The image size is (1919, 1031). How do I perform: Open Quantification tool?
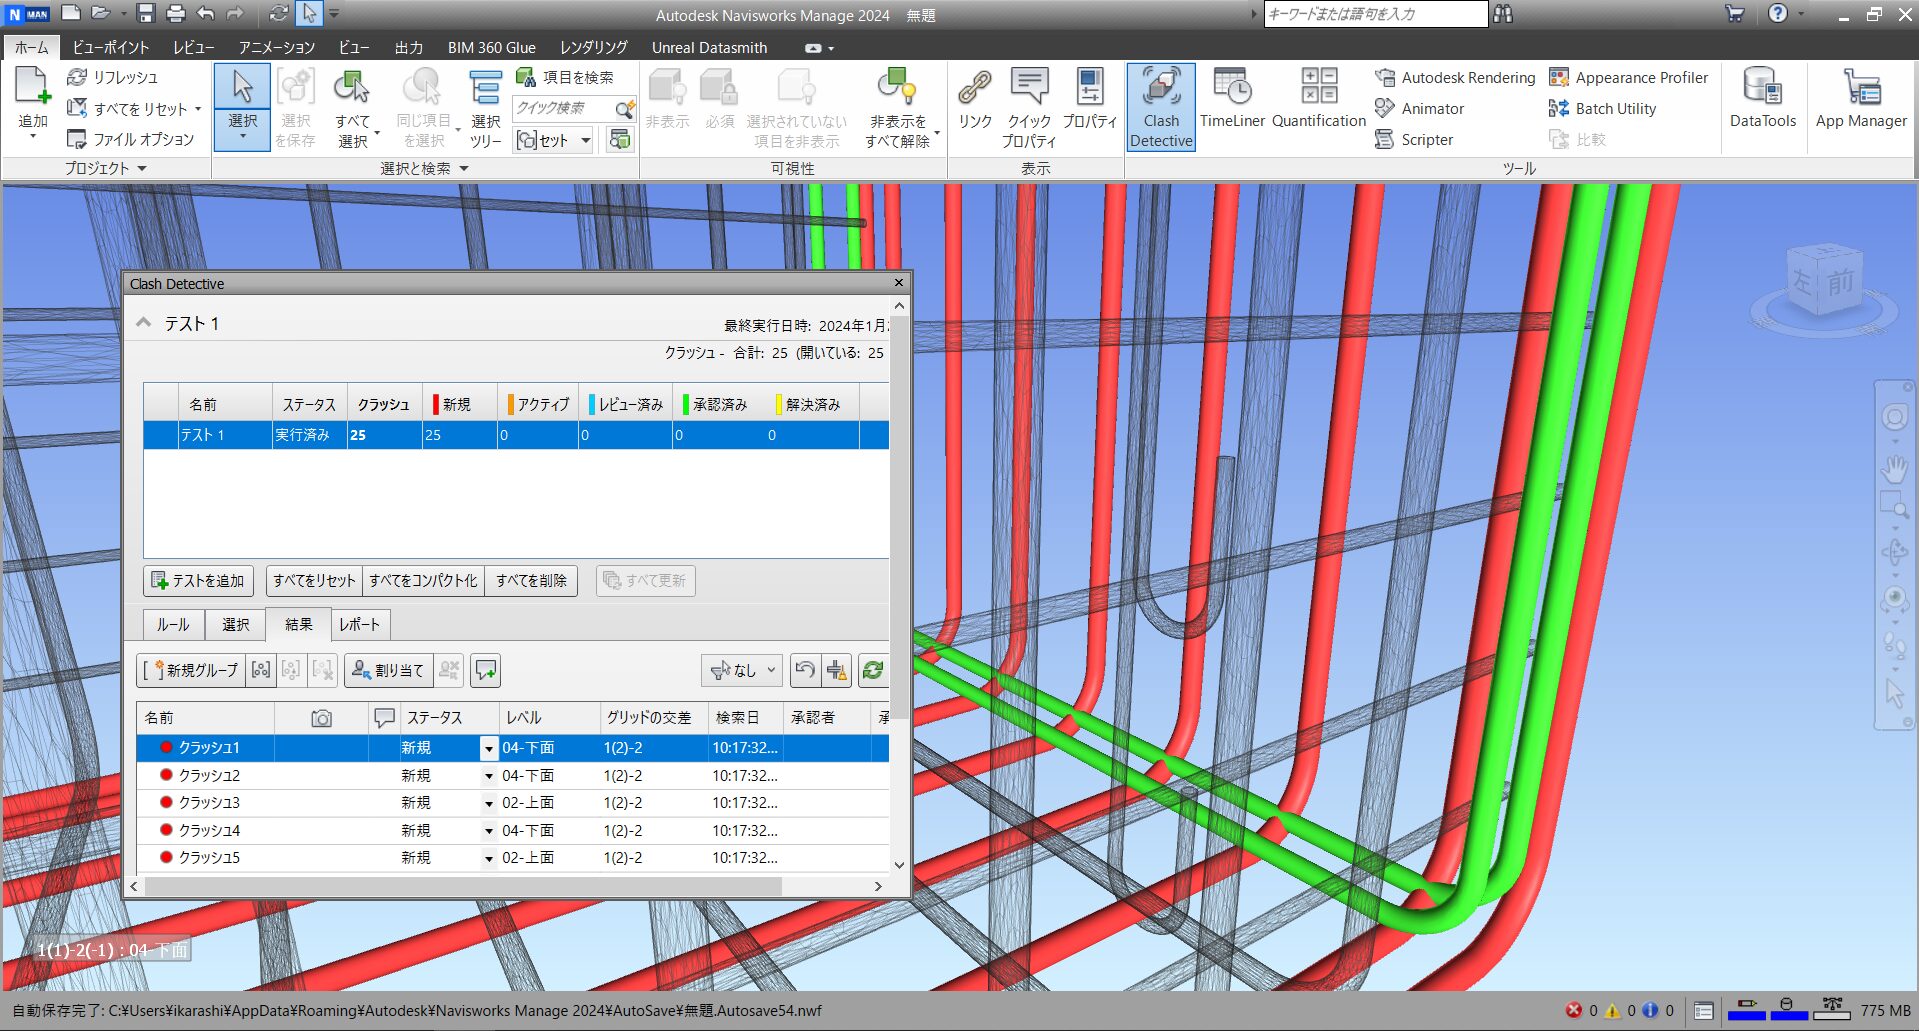[1319, 99]
